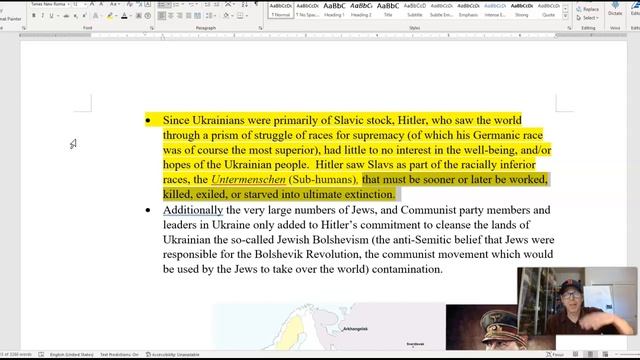Toggle superscript formatting
This screenshot has width=640, height=360.
click(x=84, y=16)
